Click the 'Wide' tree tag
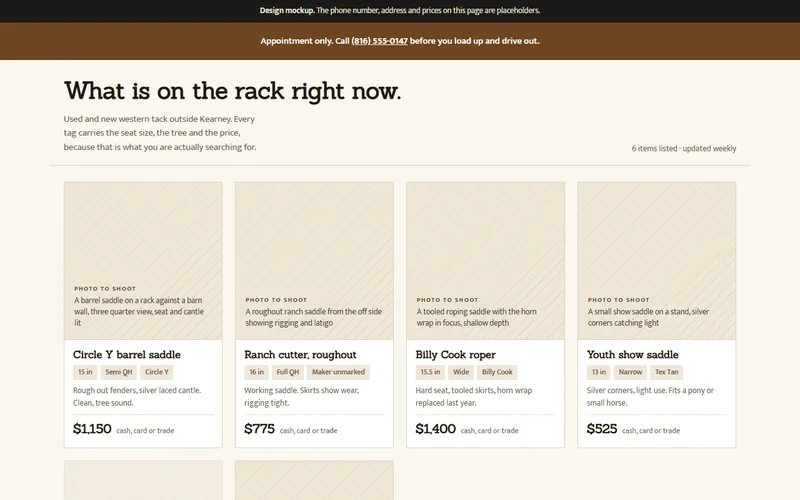 coord(461,372)
